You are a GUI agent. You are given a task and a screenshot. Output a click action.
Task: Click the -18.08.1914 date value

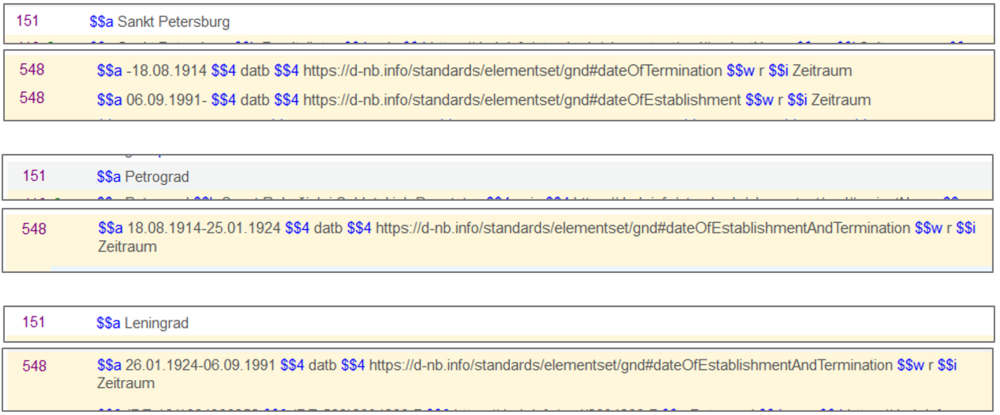click(166, 71)
